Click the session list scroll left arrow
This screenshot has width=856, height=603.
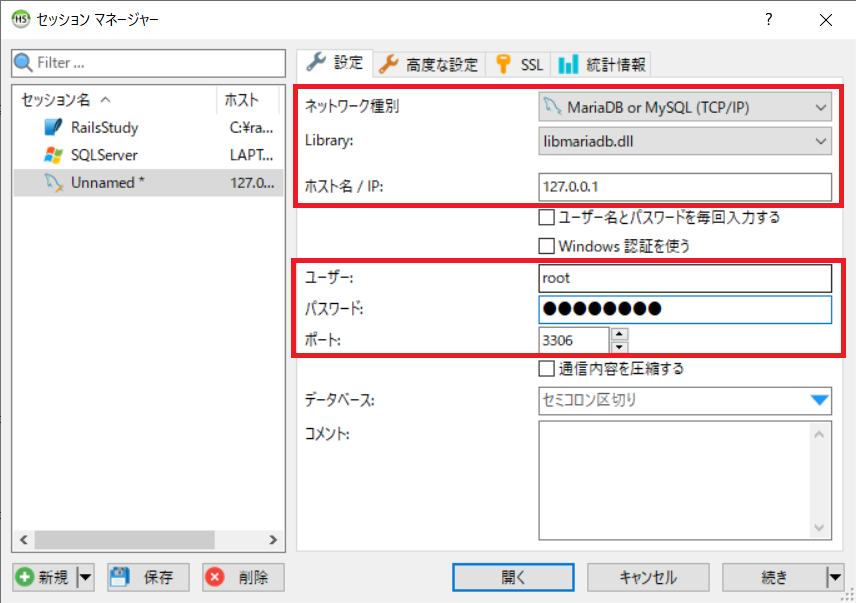point(23,540)
